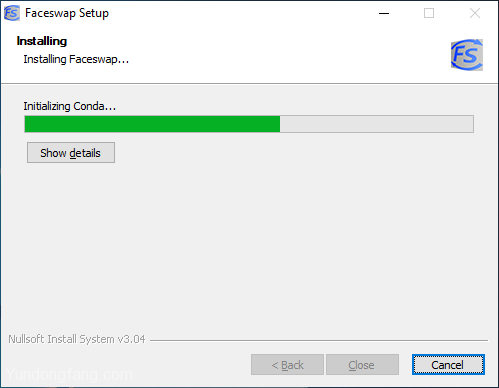Viewport: 499px width, 388px height.
Task: Click the separator line beside the Nullsoft label
Action: pyautogui.click(x=319, y=340)
